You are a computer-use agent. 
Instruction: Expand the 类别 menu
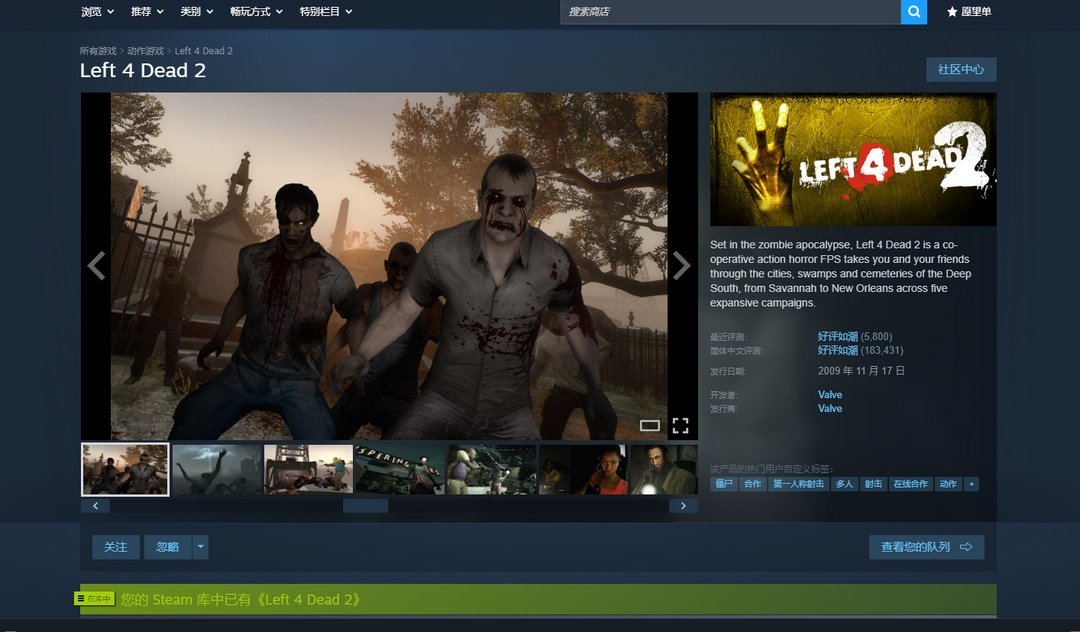click(x=196, y=12)
